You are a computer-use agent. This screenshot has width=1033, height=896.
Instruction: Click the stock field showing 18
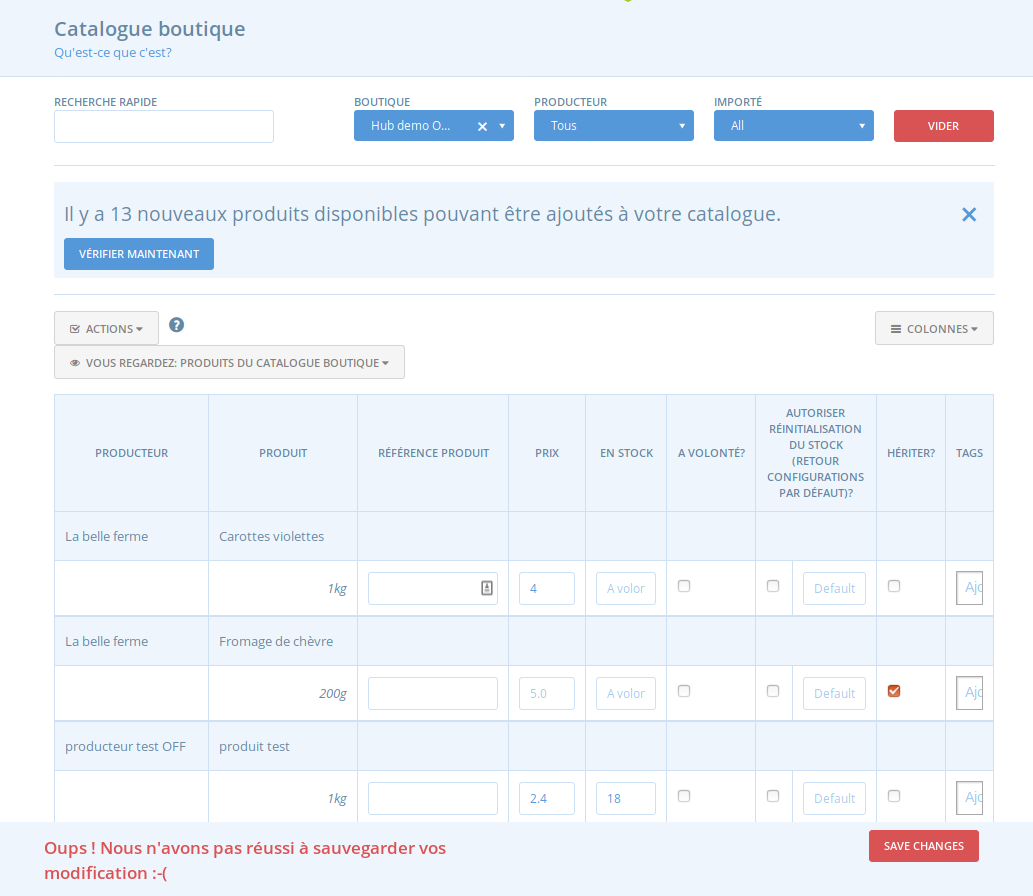pos(626,798)
